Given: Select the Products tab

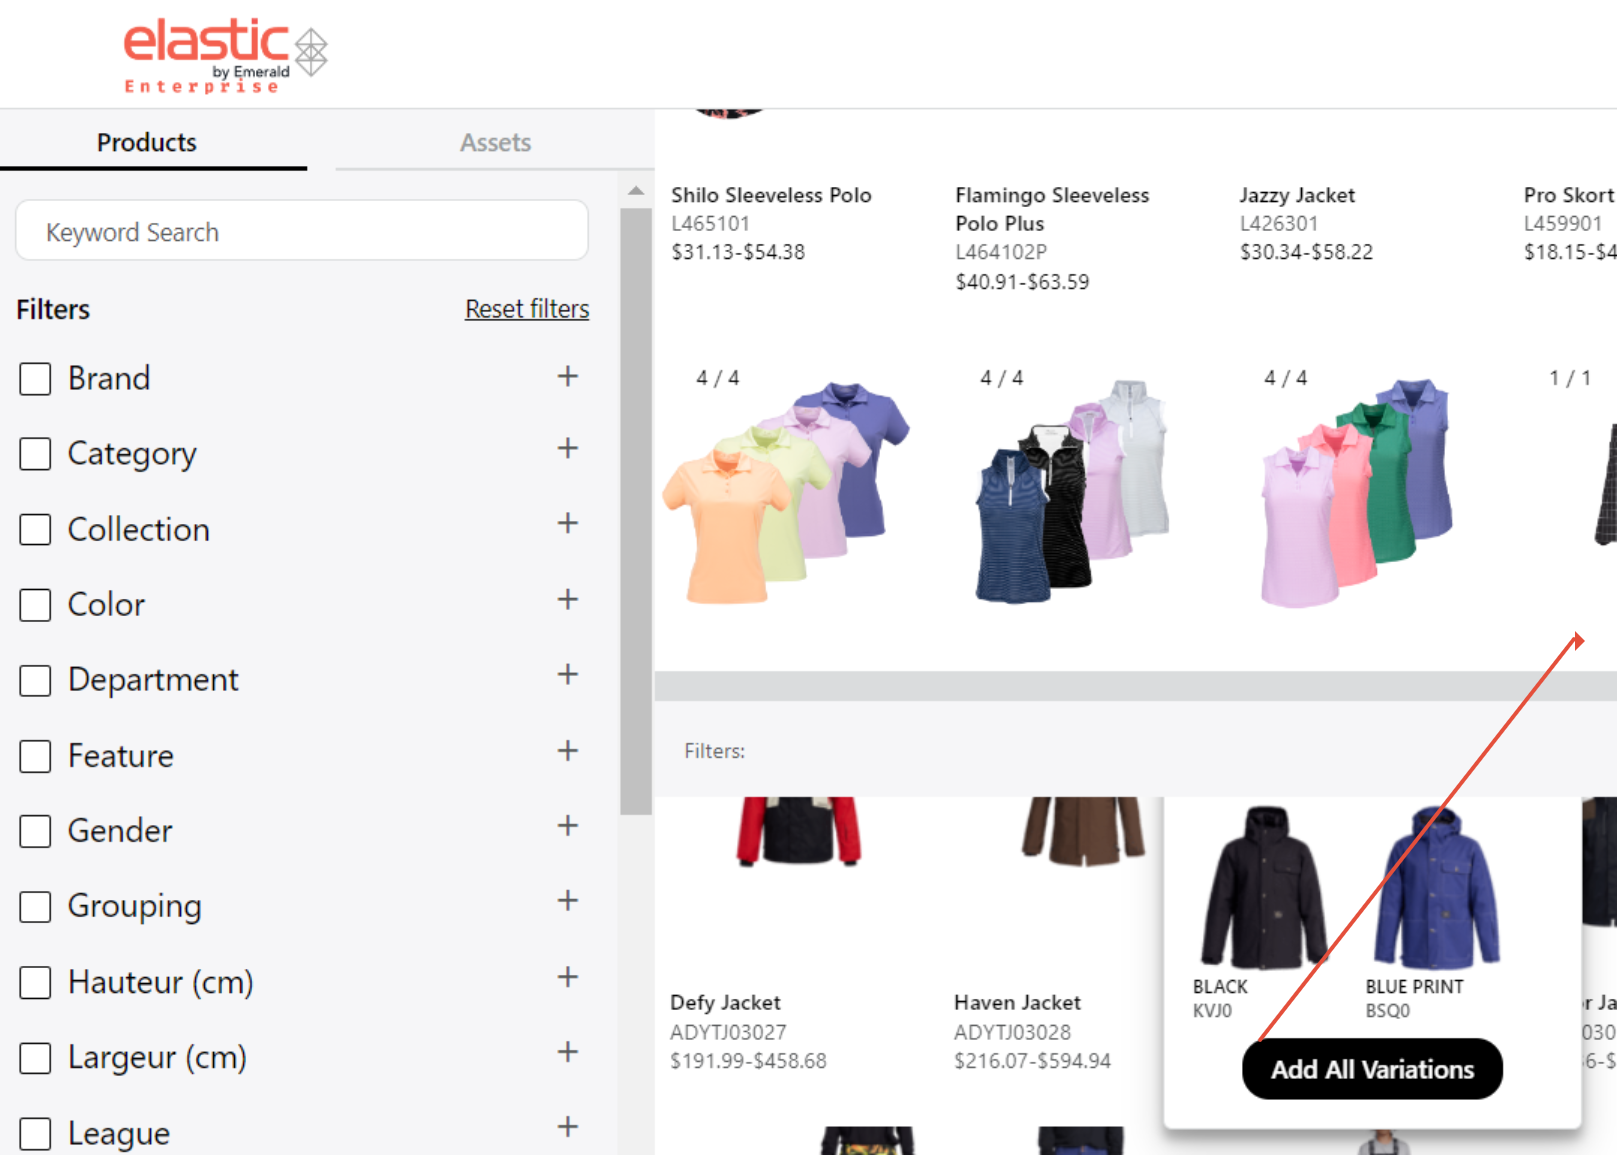Looking at the screenshot, I should [147, 142].
